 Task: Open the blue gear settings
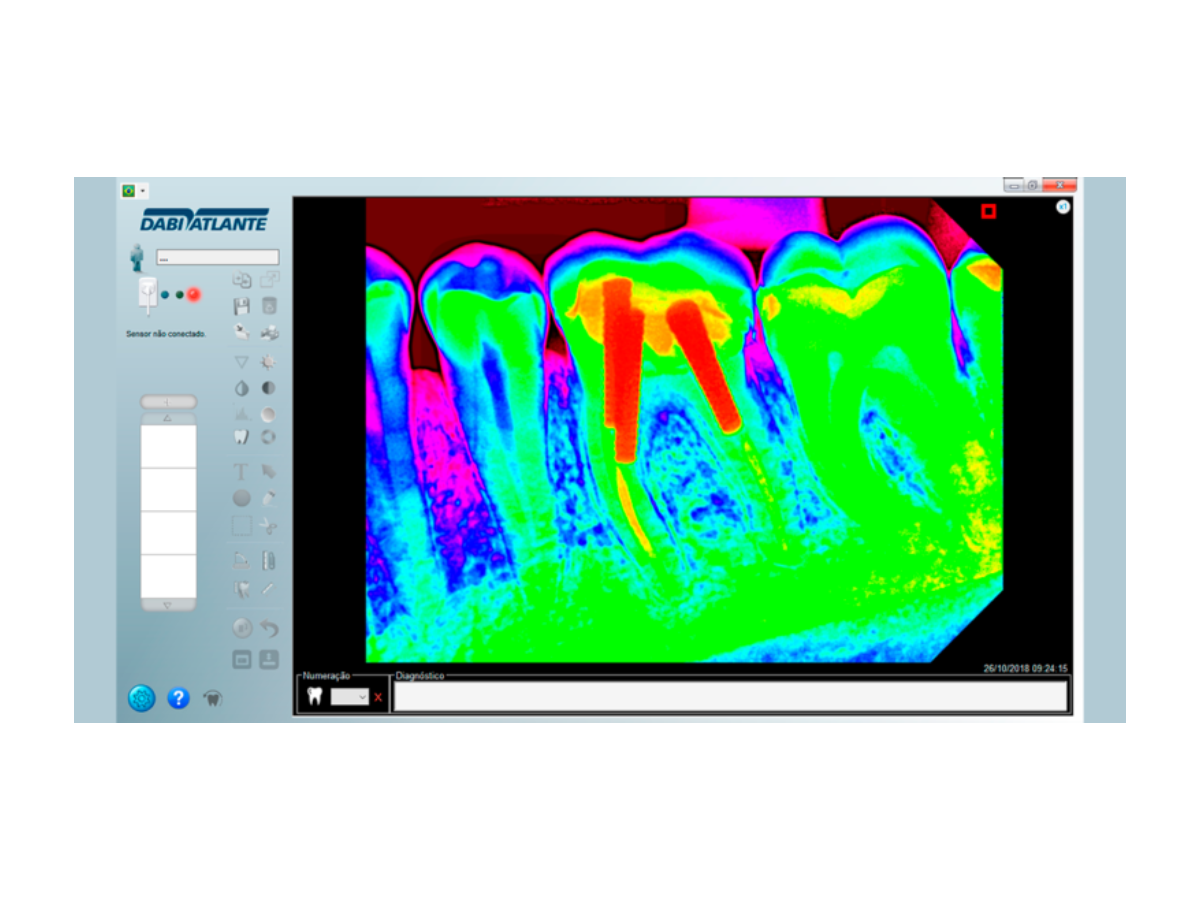click(142, 698)
